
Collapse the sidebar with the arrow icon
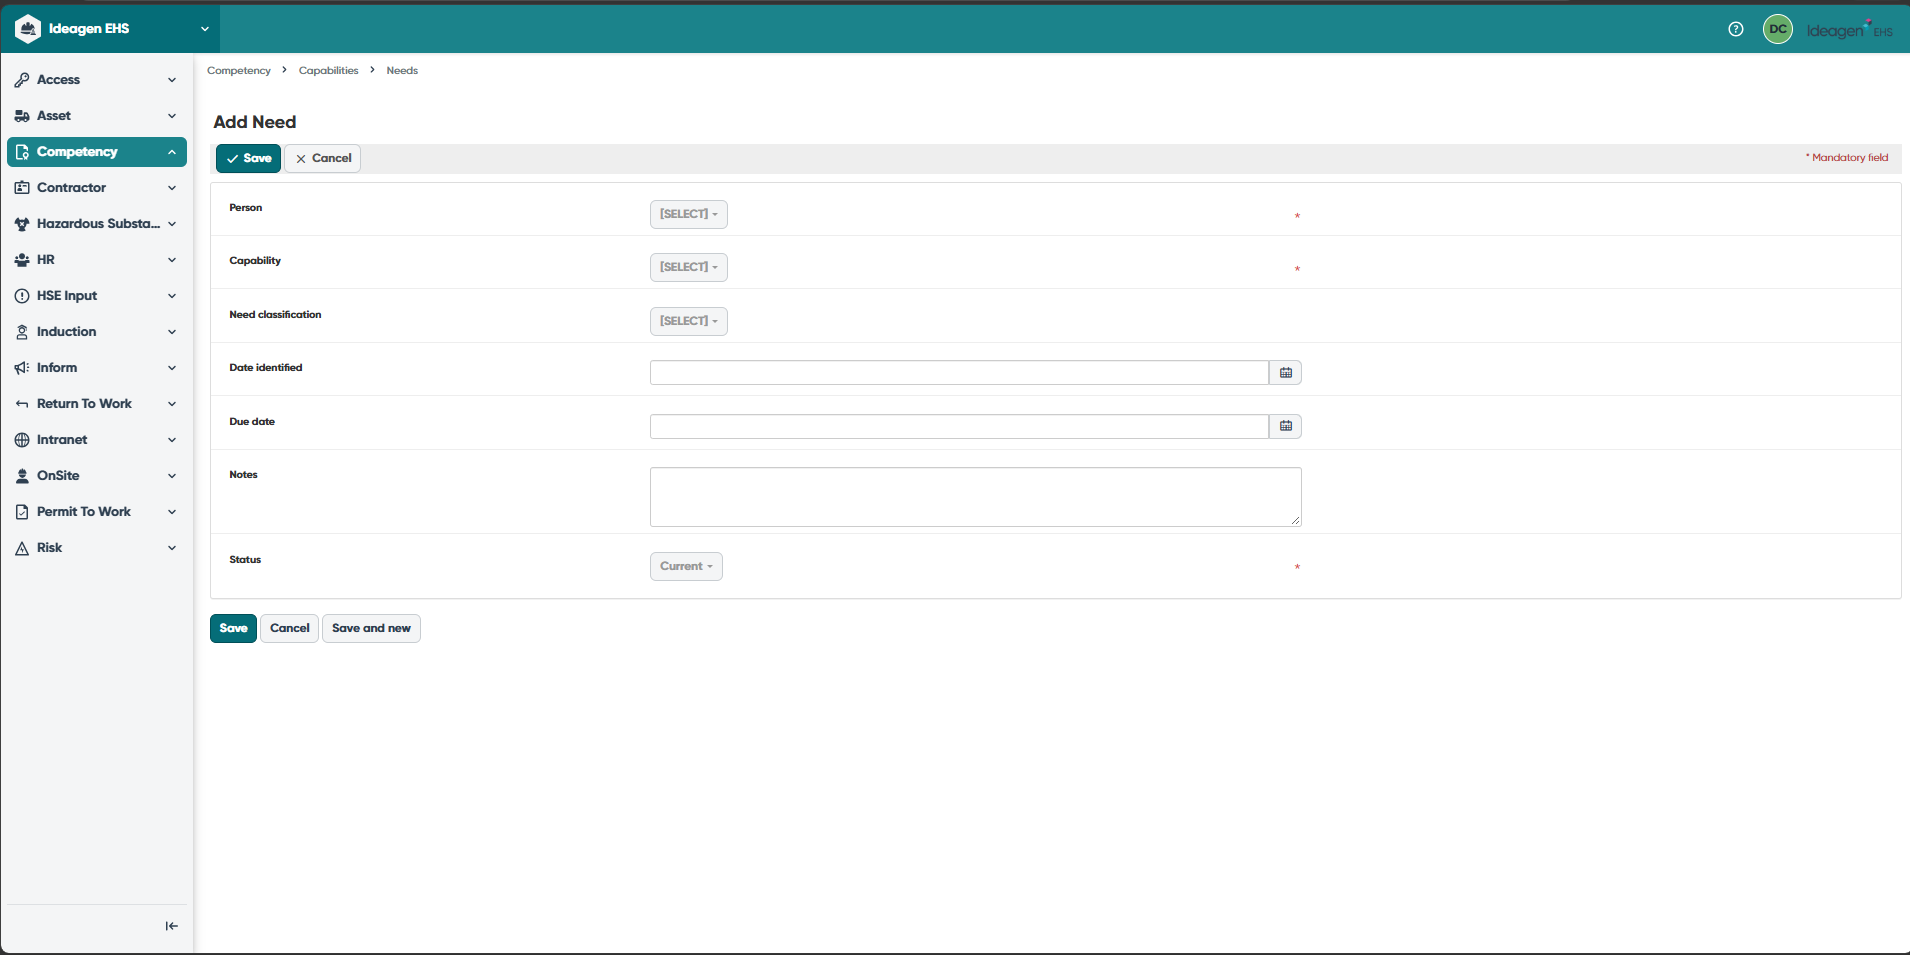coord(172,926)
